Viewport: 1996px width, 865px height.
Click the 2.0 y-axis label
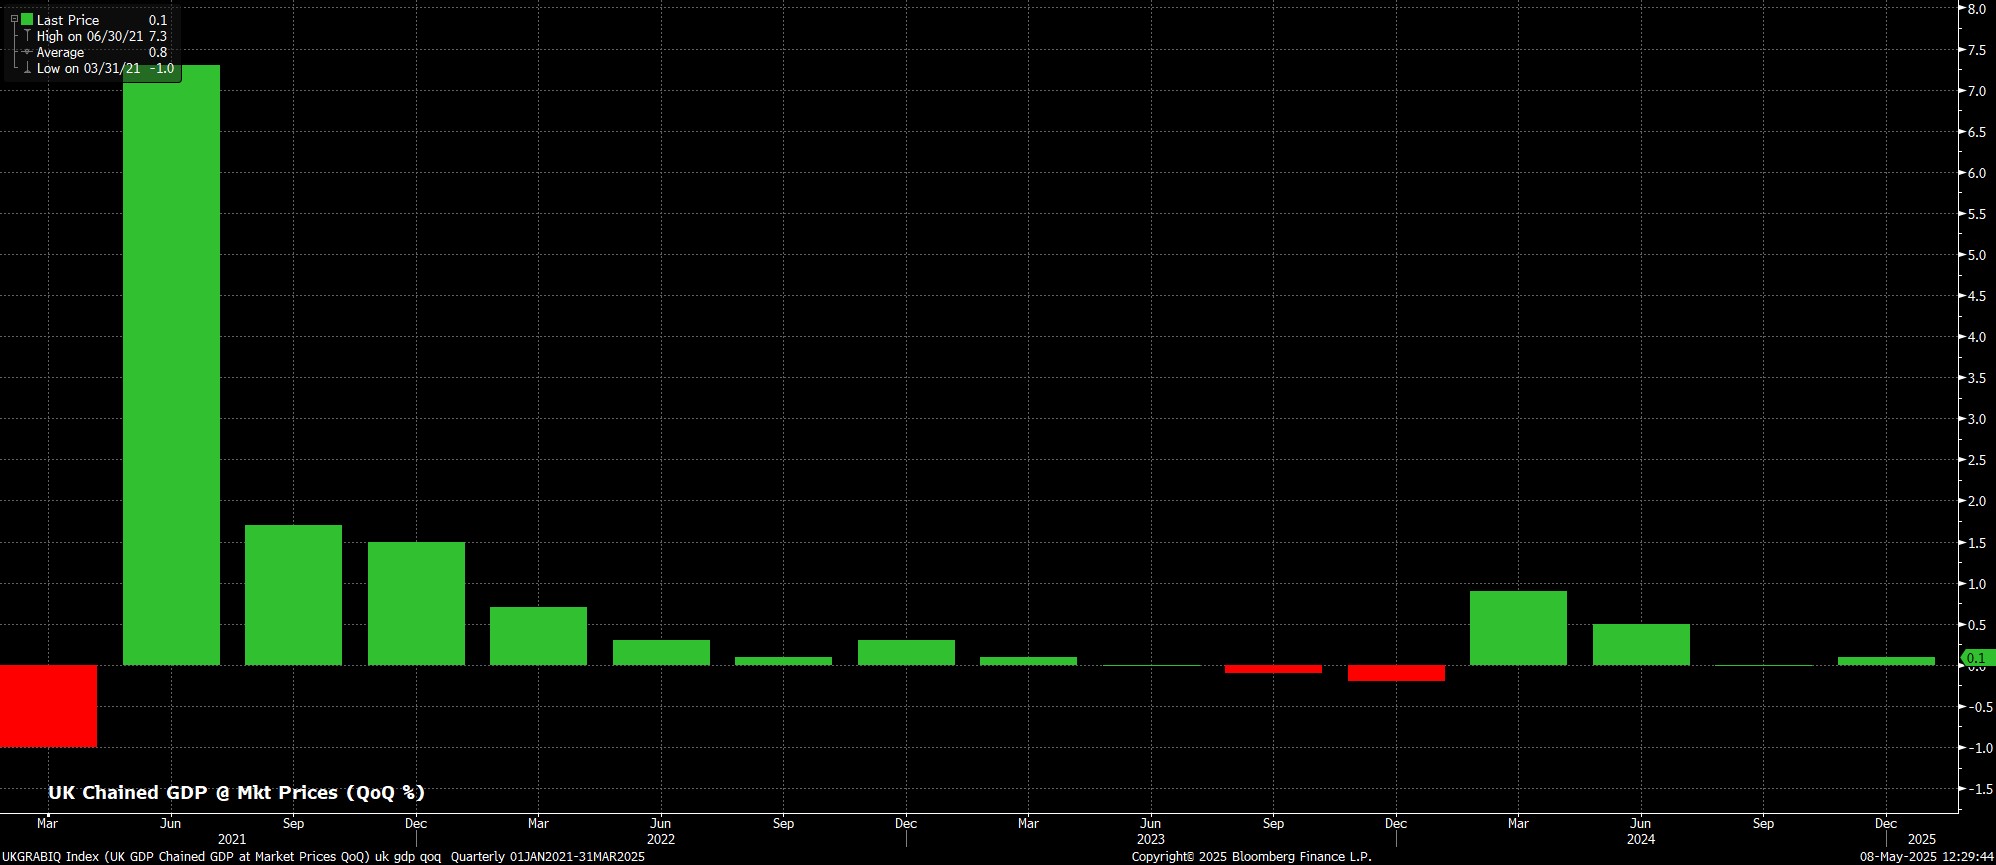pyautogui.click(x=1977, y=501)
